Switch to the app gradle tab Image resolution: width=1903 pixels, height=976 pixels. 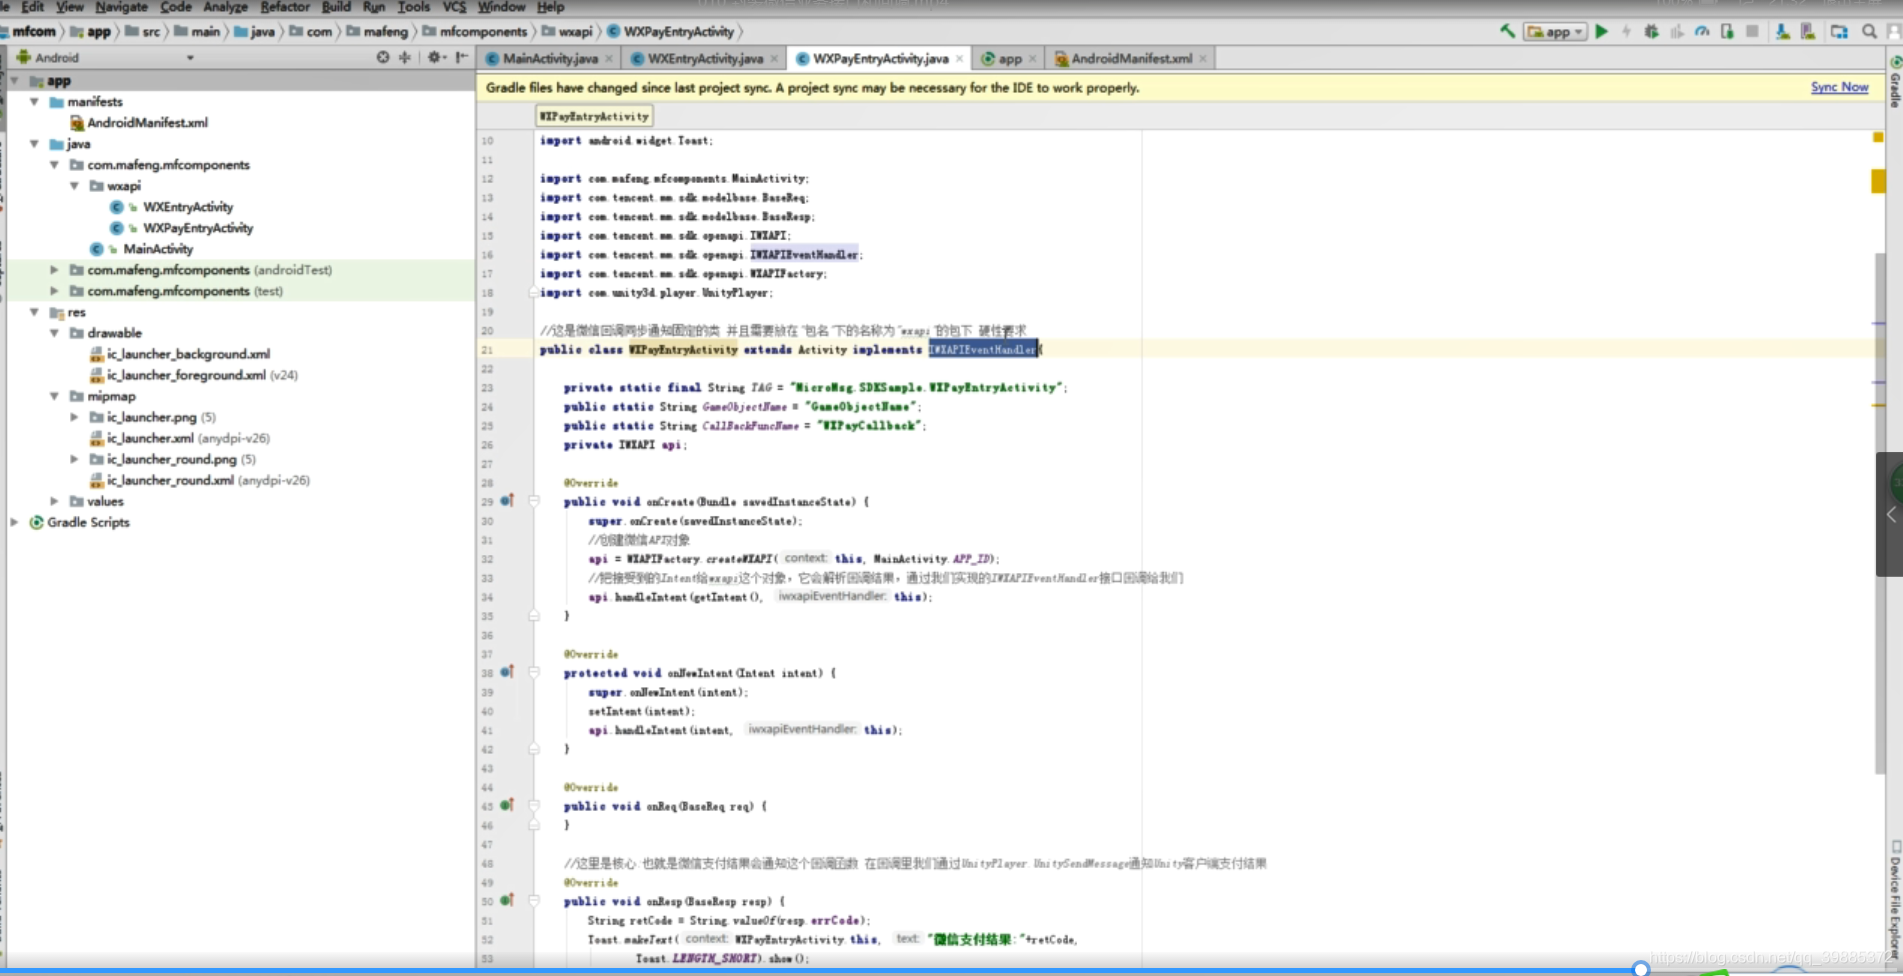tap(1010, 59)
